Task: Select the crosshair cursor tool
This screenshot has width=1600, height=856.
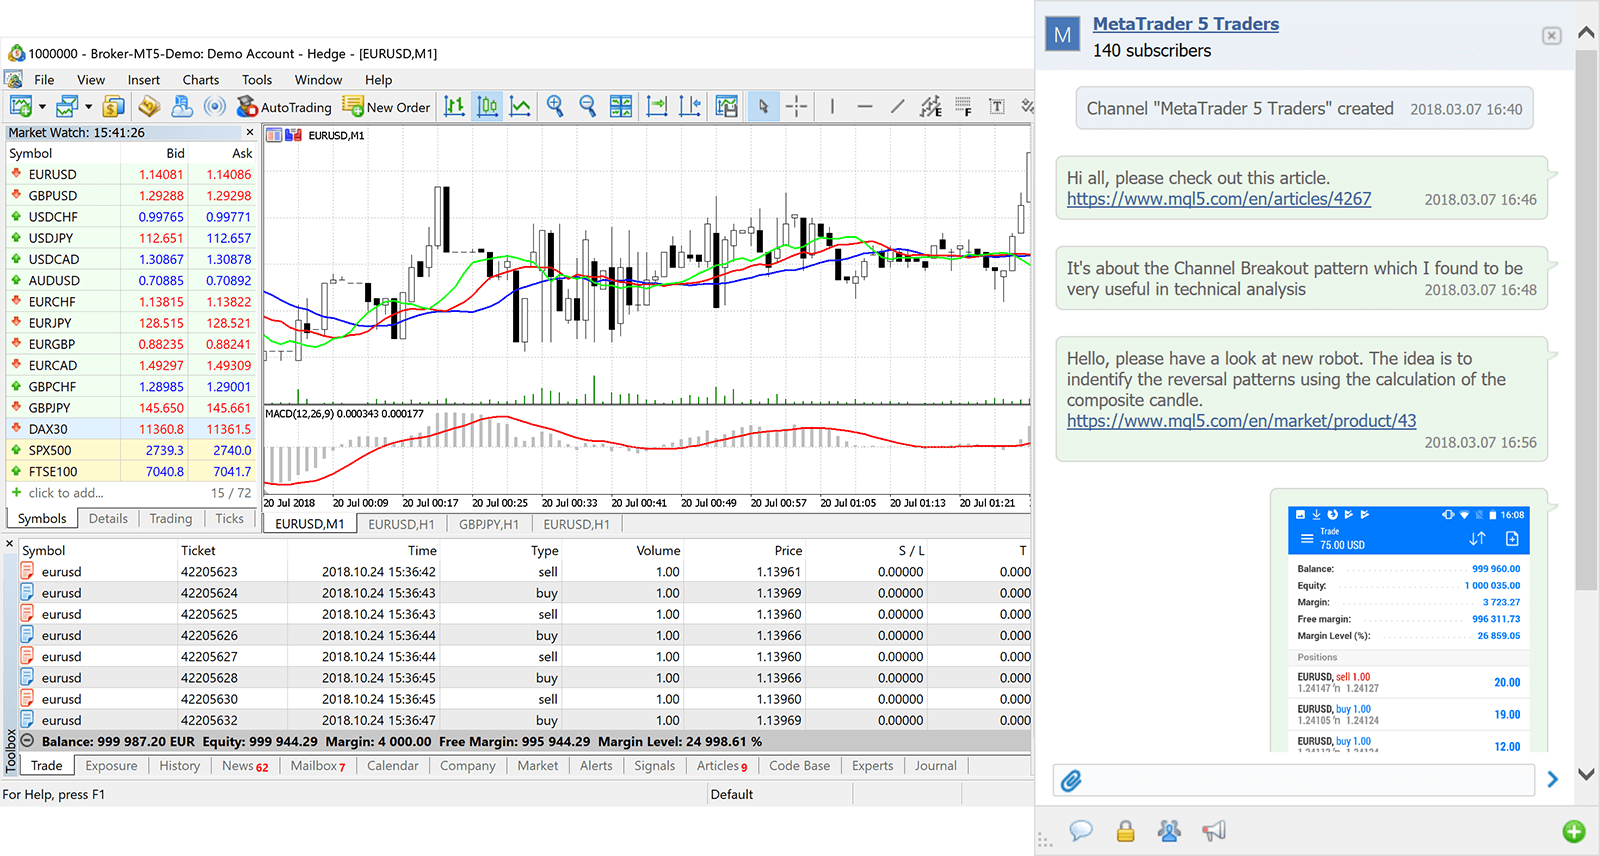Action: click(x=796, y=106)
